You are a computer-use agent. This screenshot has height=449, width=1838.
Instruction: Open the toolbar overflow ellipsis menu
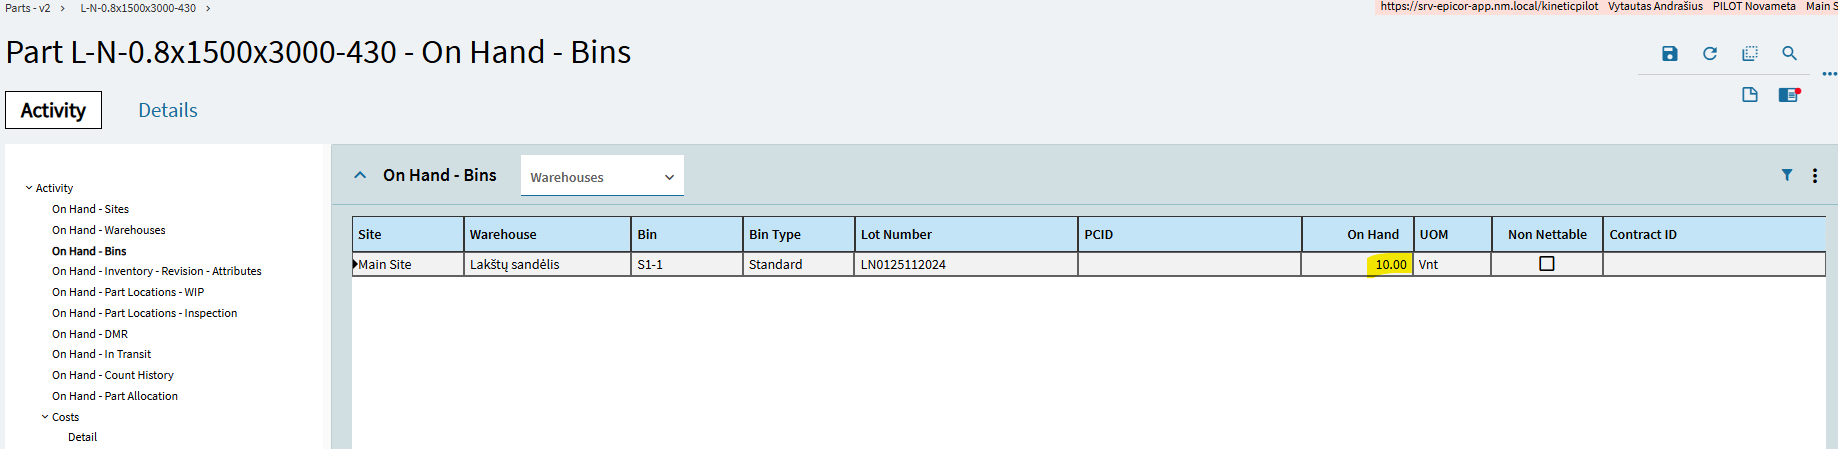[1829, 74]
